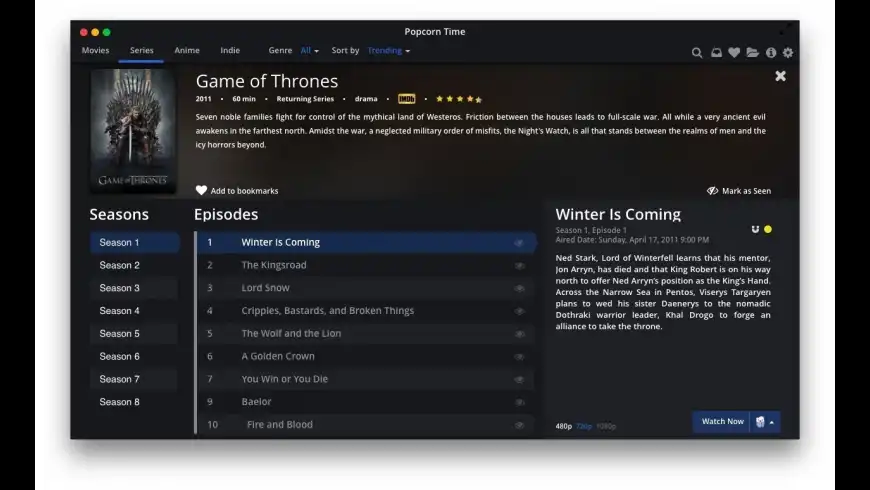Click the star rating
The width and height of the screenshot is (870, 490).
click(459, 99)
